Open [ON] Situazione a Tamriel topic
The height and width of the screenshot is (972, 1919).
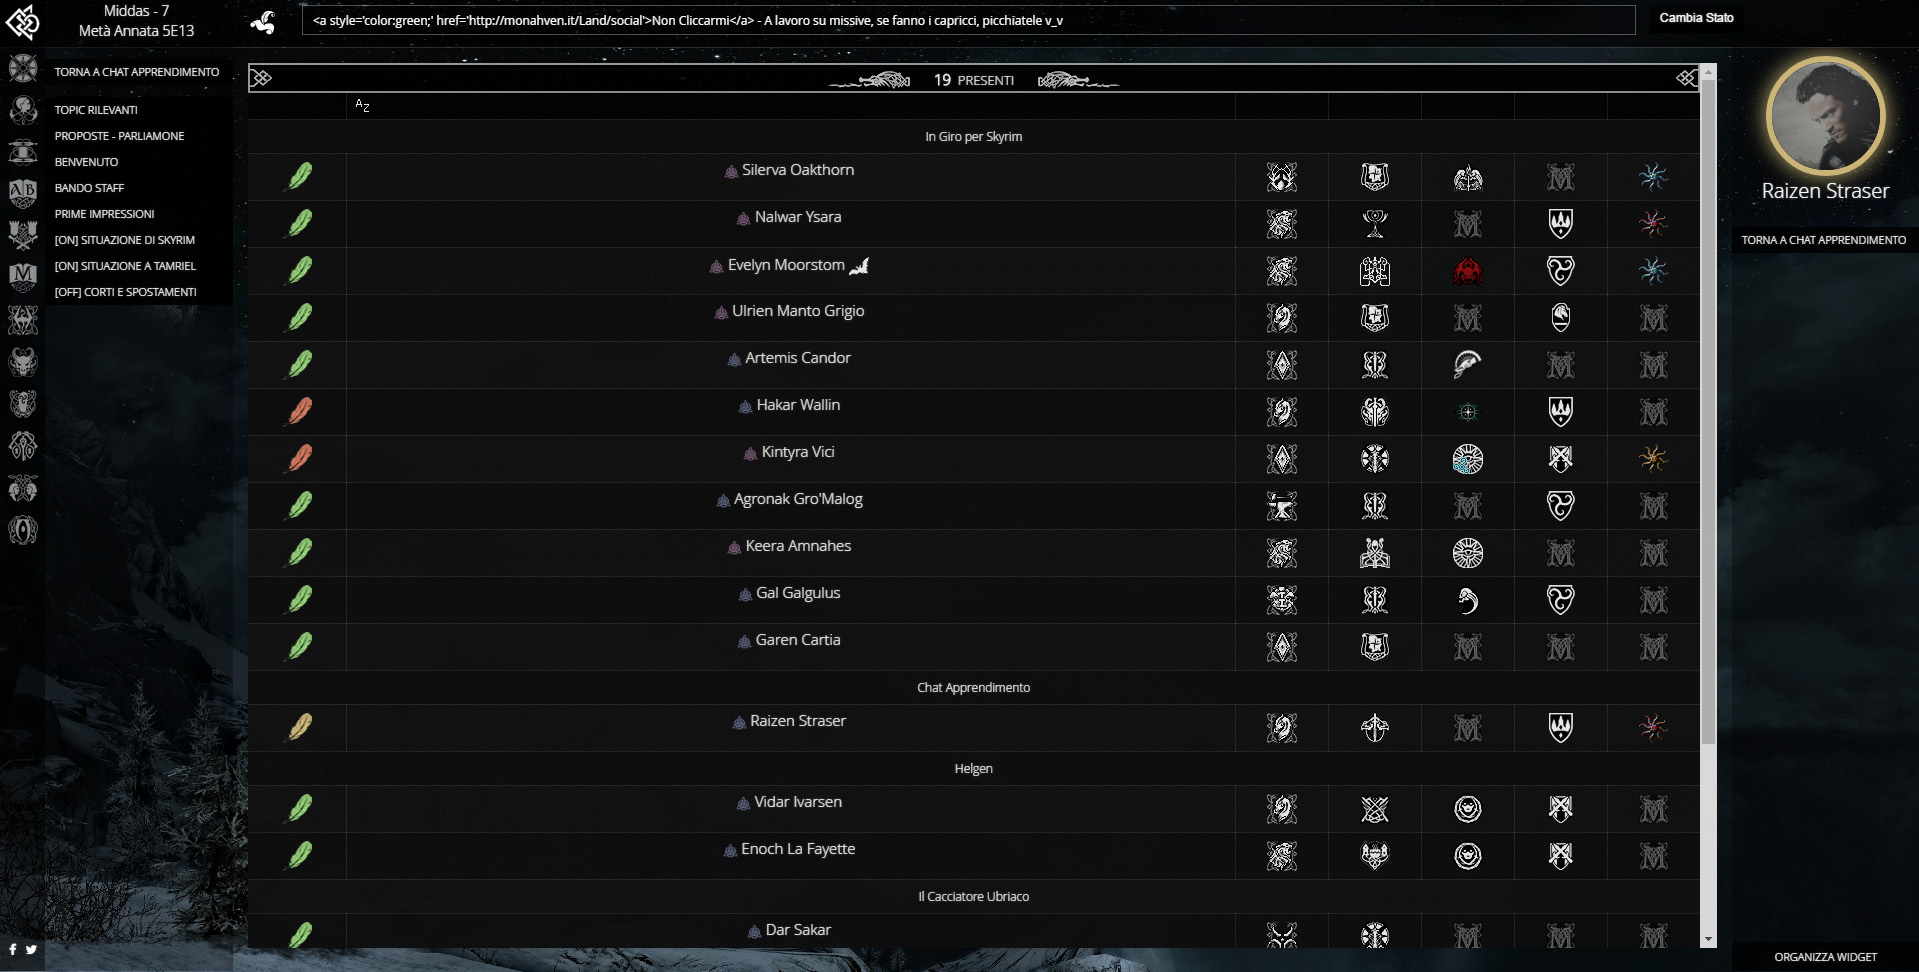click(x=125, y=266)
